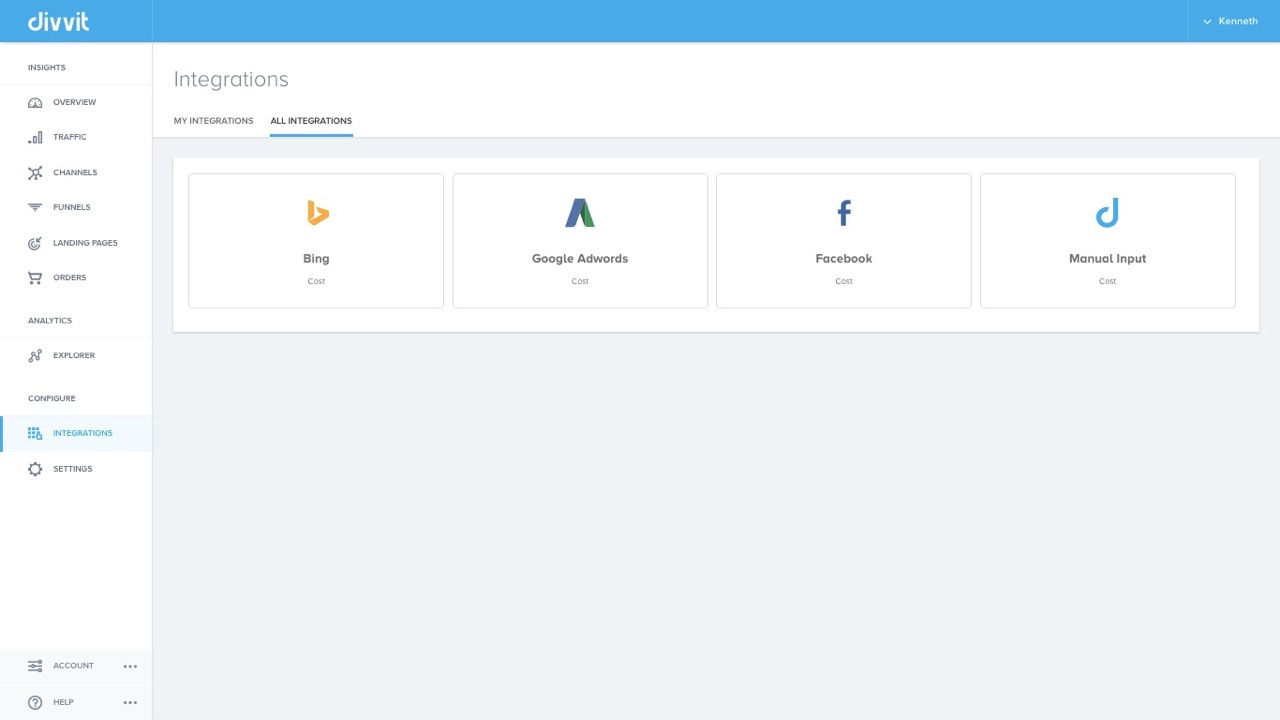This screenshot has width=1280, height=720.
Task: Click the Manual Input logo icon
Action: pos(1107,213)
